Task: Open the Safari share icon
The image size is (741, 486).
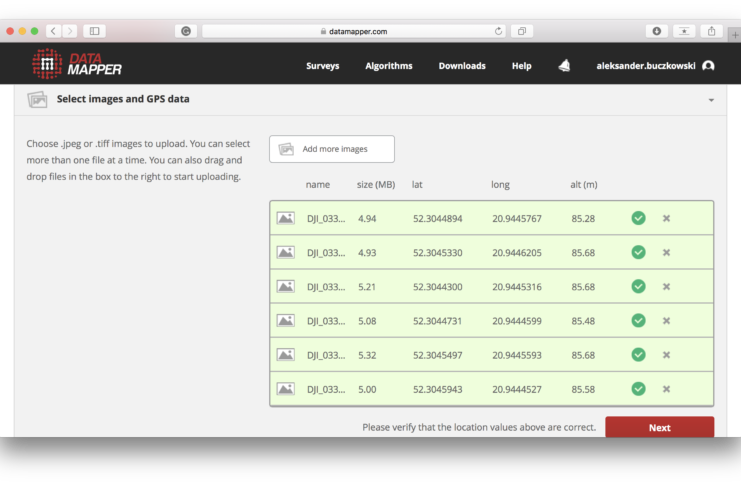Action: pos(712,31)
